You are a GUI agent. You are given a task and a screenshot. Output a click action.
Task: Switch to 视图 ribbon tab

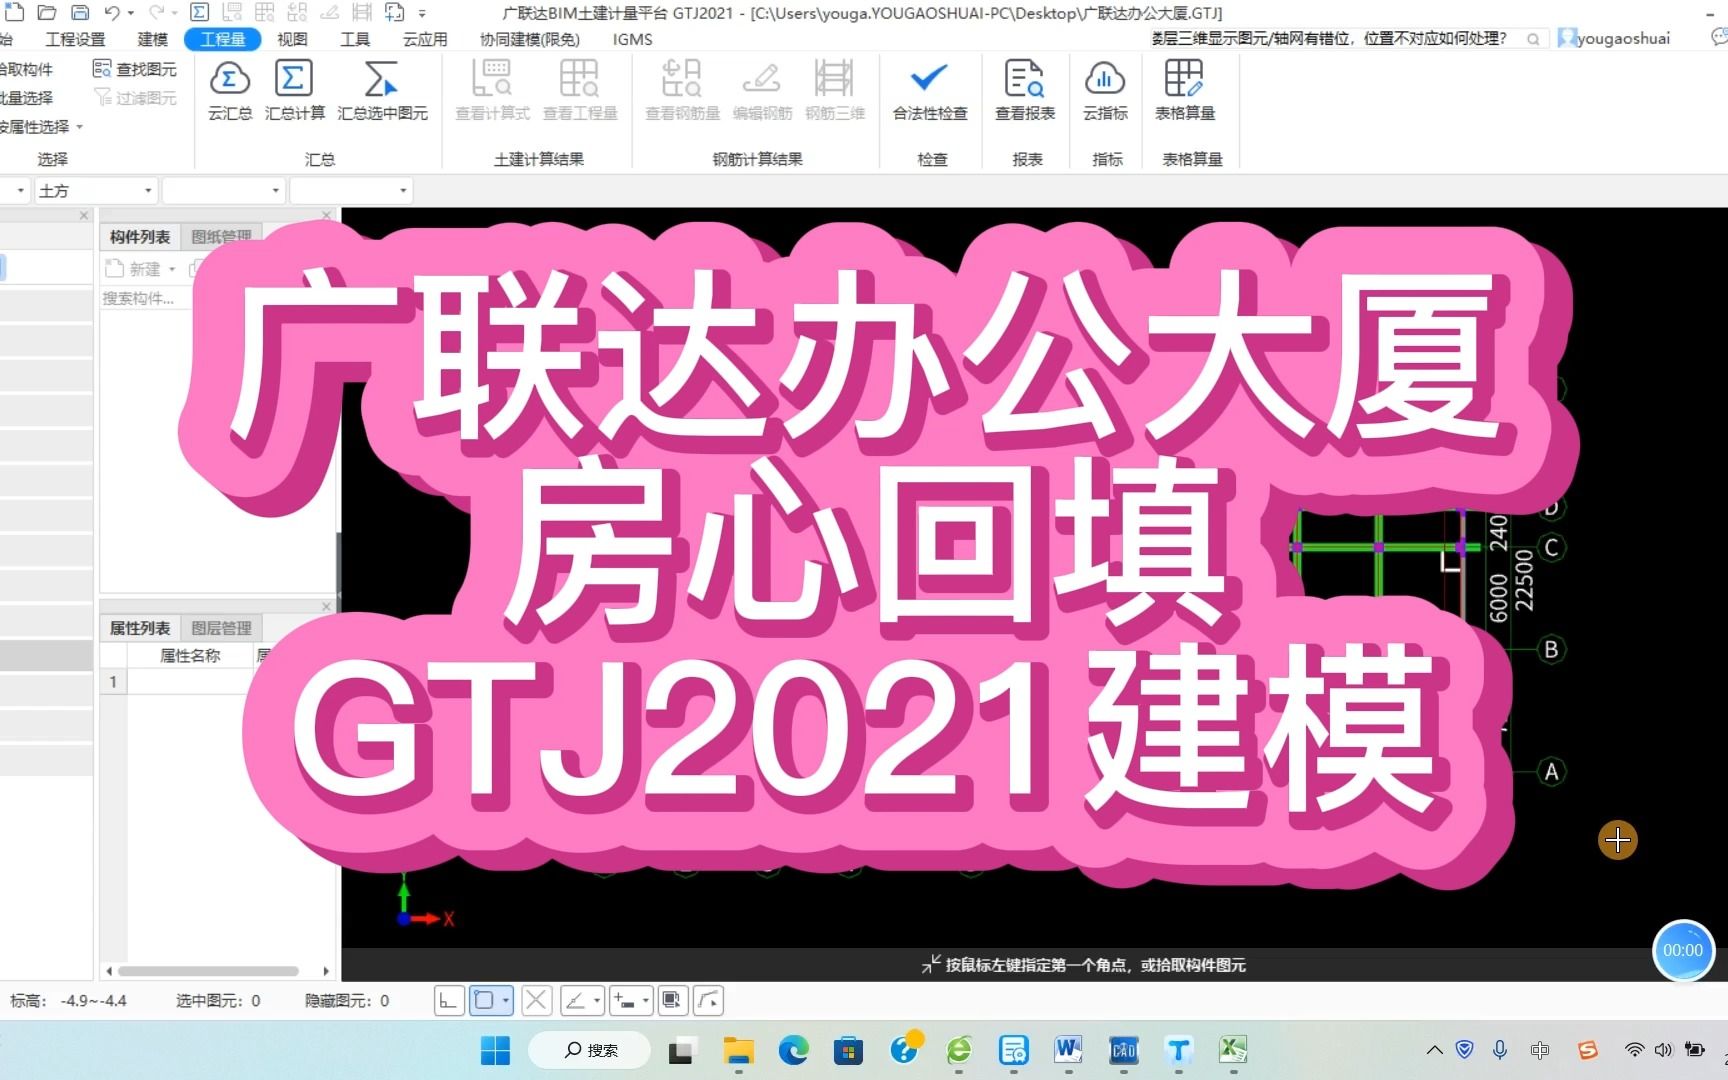coord(292,39)
